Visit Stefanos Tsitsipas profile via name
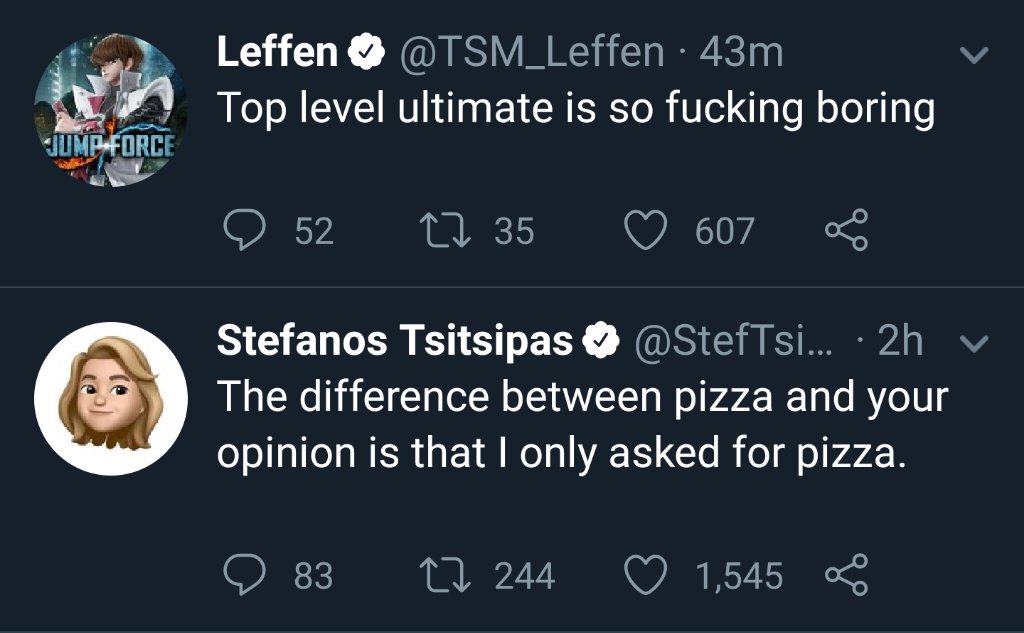 tap(395, 341)
